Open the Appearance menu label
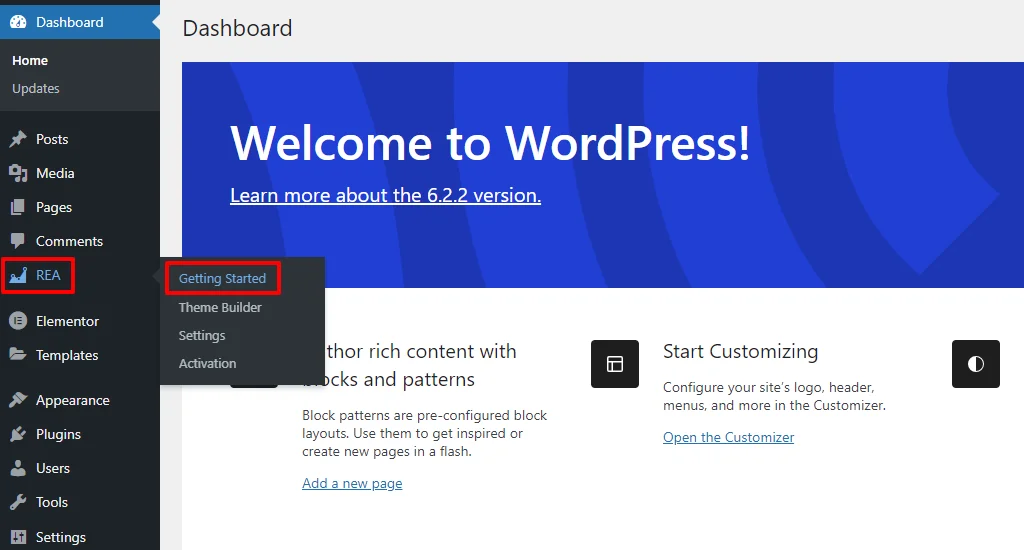The width and height of the screenshot is (1024, 550). [72, 400]
